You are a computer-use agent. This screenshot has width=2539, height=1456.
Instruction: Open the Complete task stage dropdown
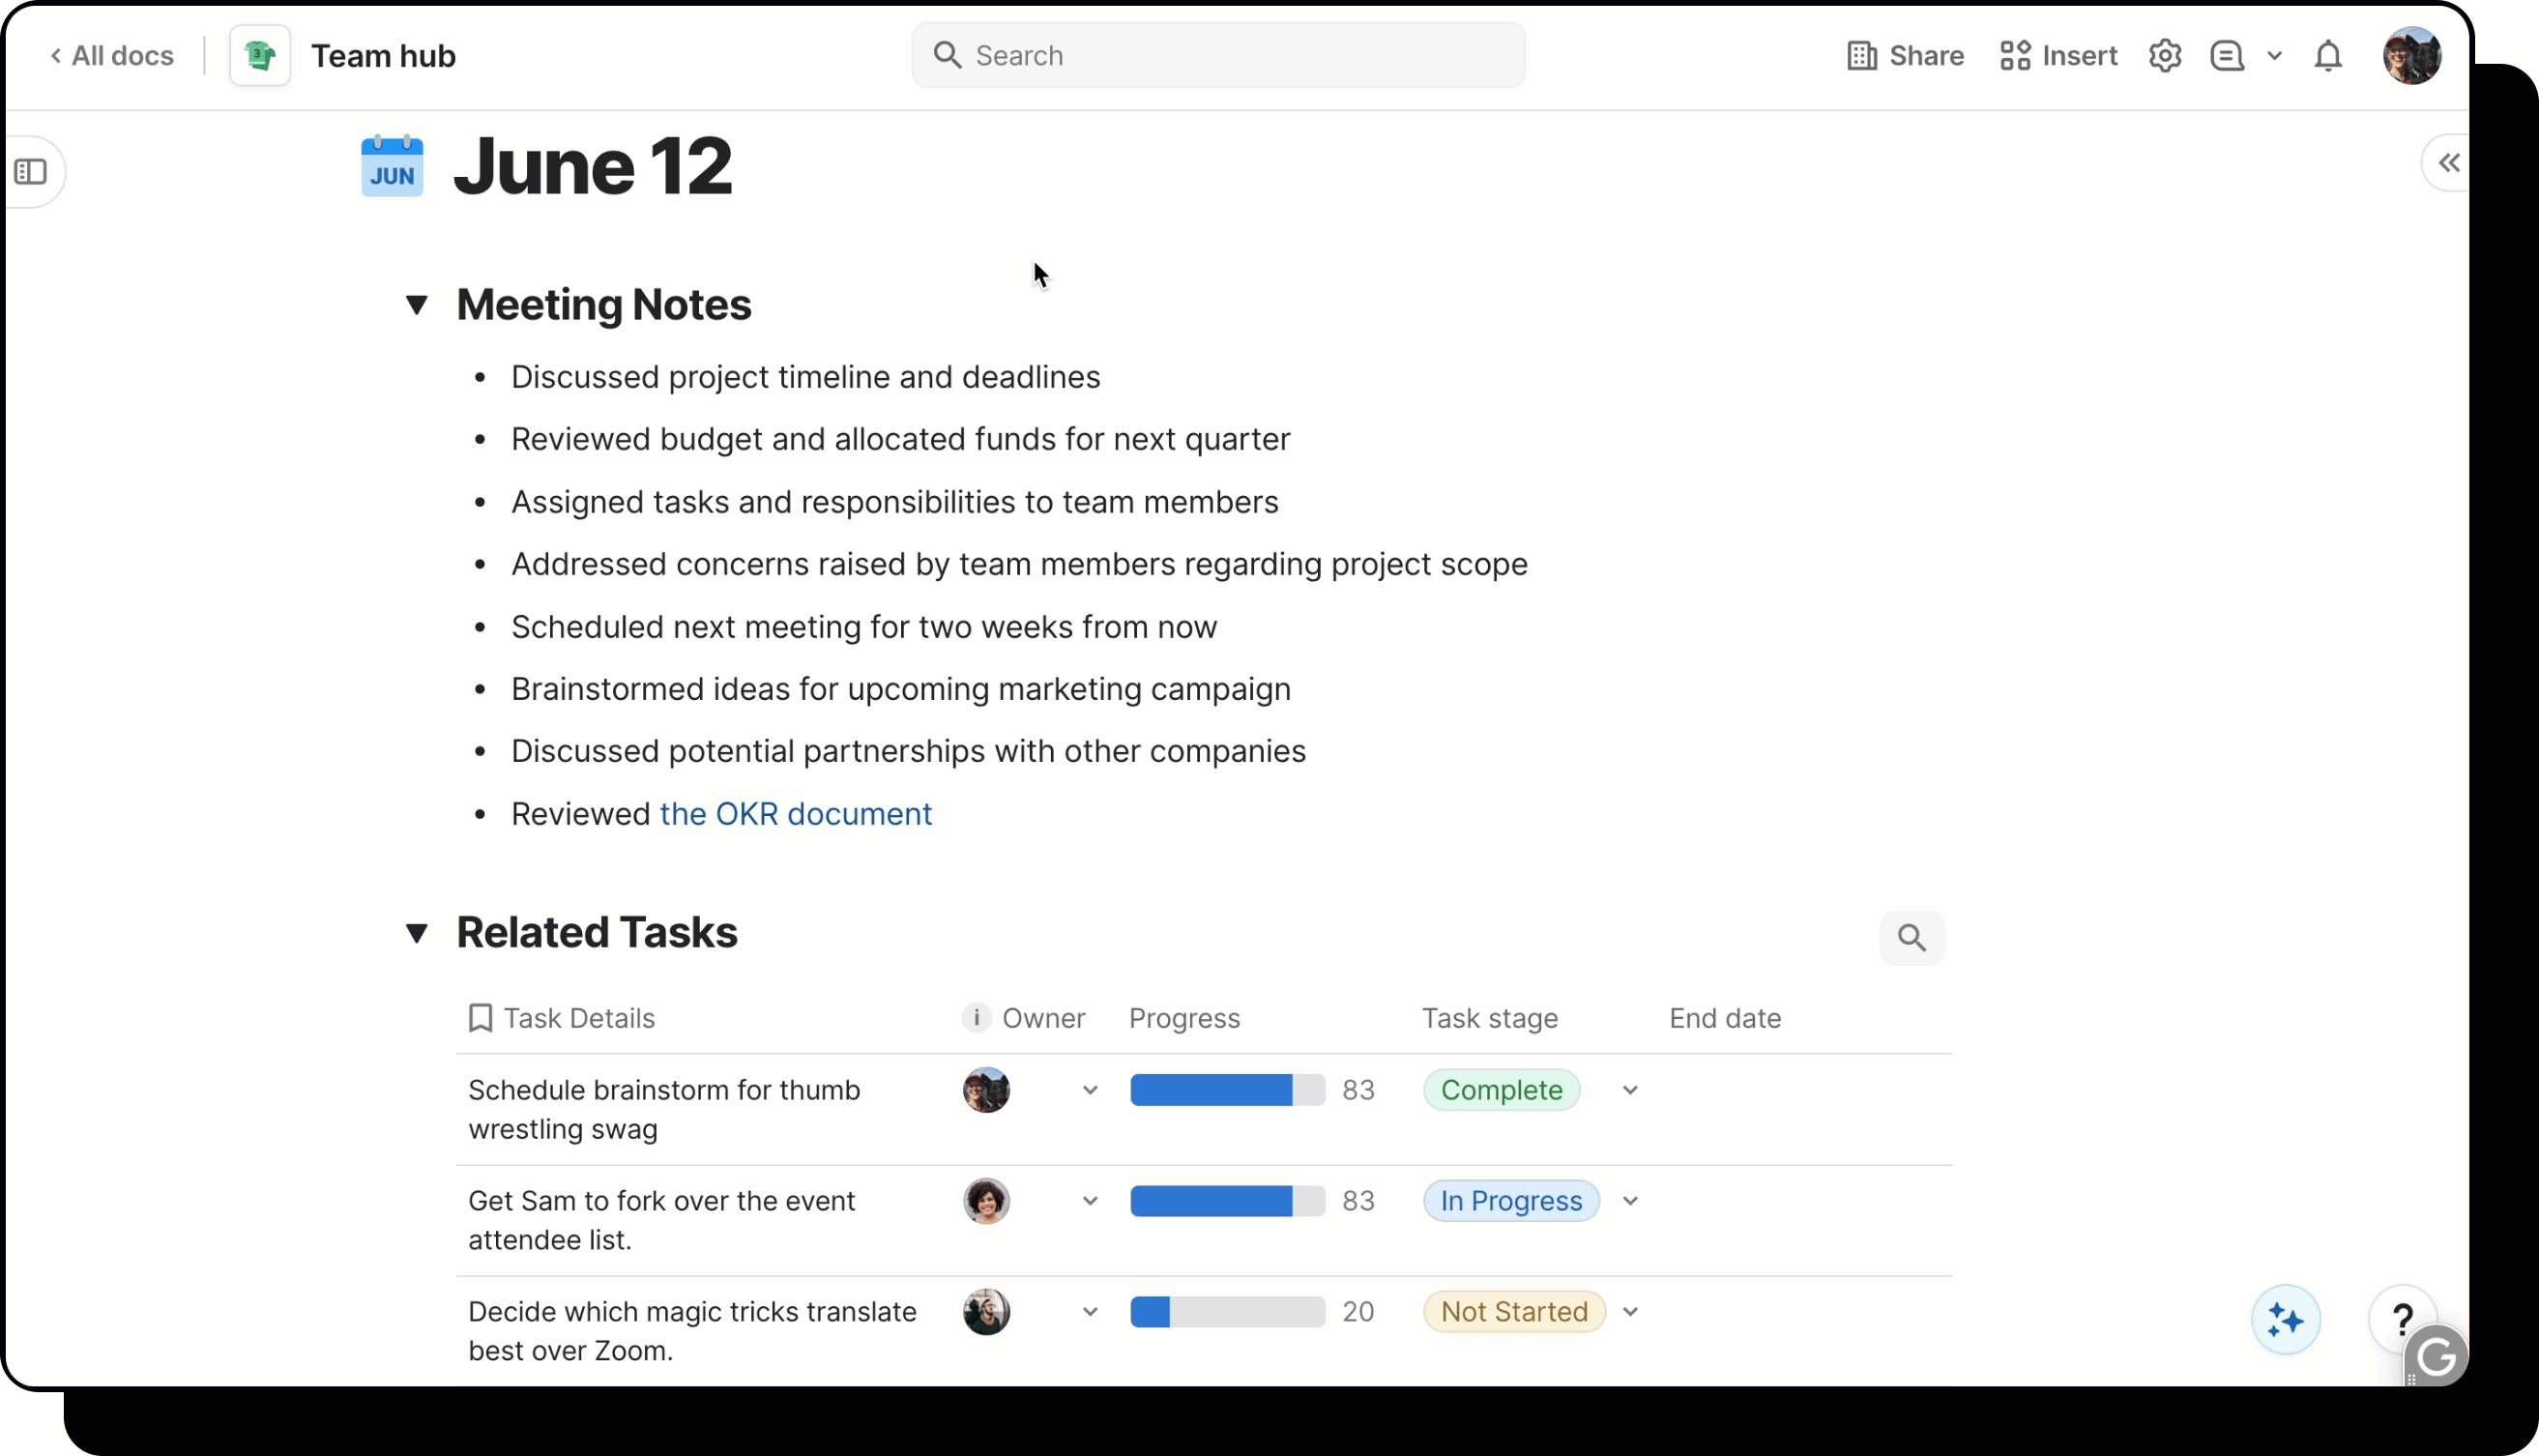[x=1629, y=1090]
